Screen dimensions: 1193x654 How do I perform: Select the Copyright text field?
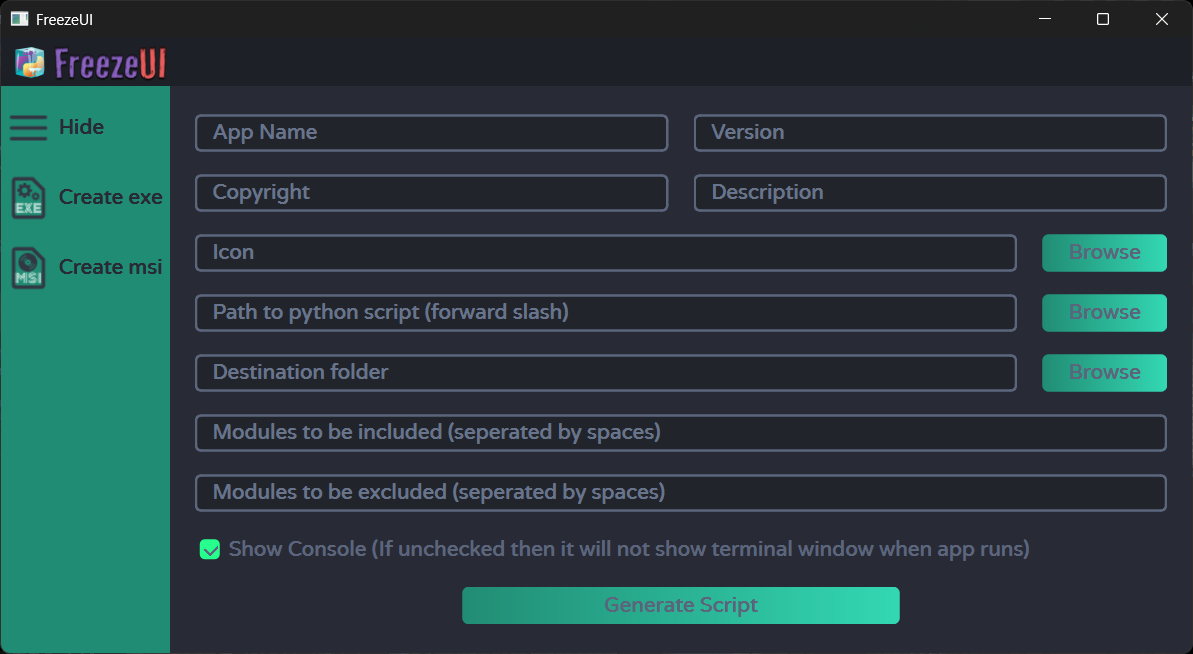pyautogui.click(x=431, y=193)
